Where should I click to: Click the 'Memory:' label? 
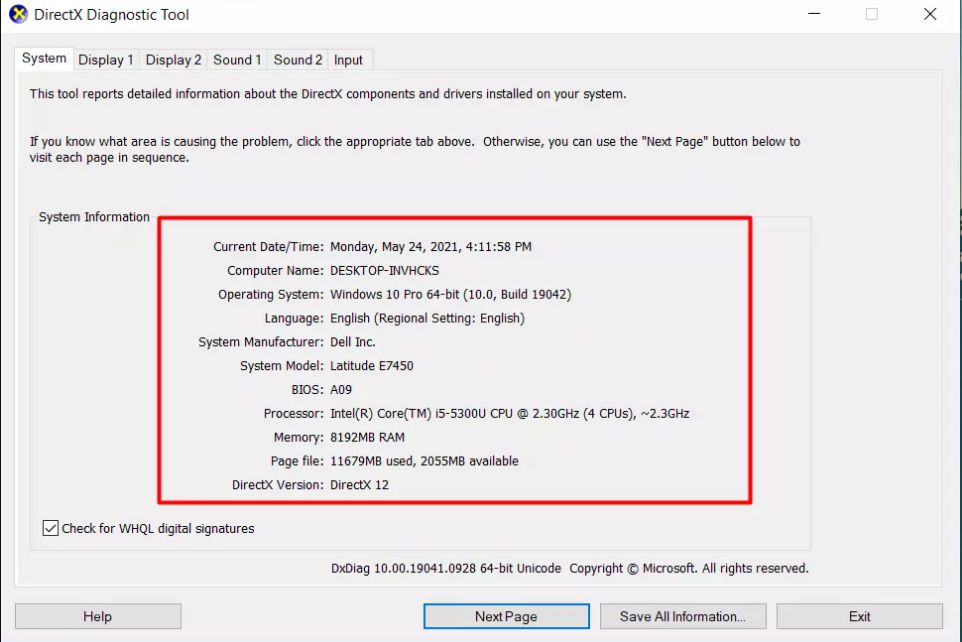298,438
